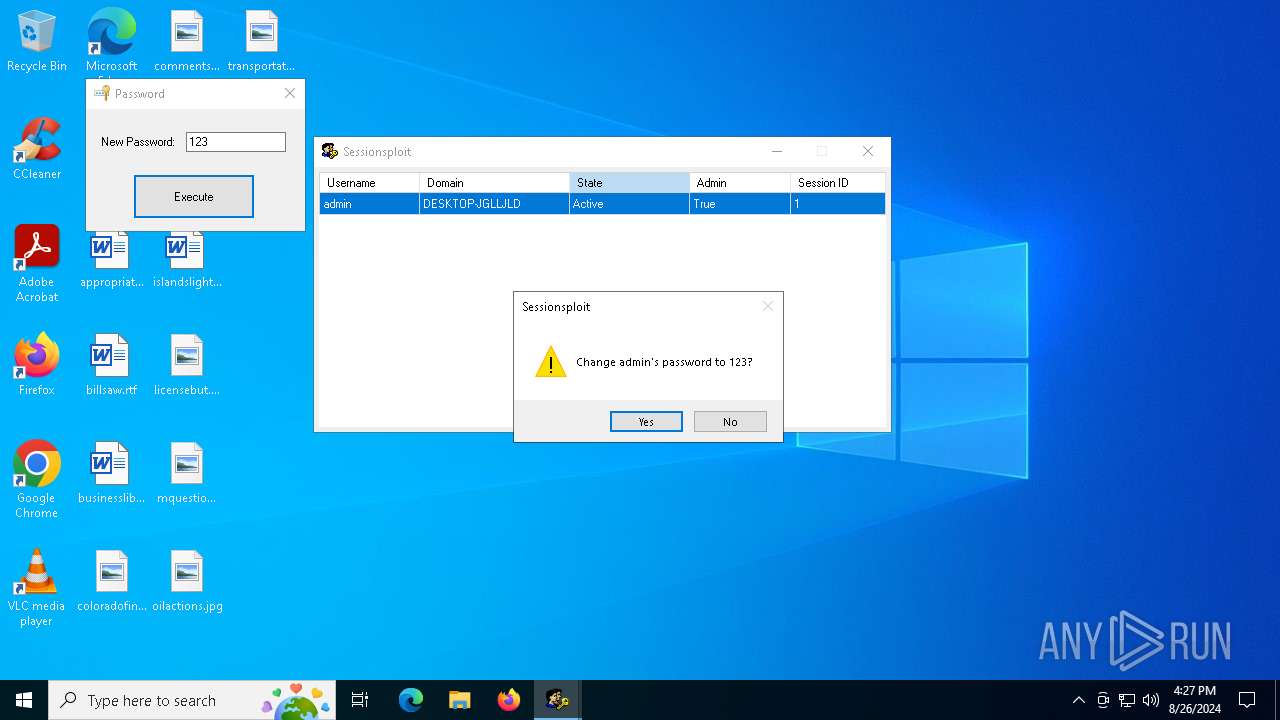The width and height of the screenshot is (1280, 720).
Task: Select the True admin cell
Action: pyautogui.click(x=740, y=204)
